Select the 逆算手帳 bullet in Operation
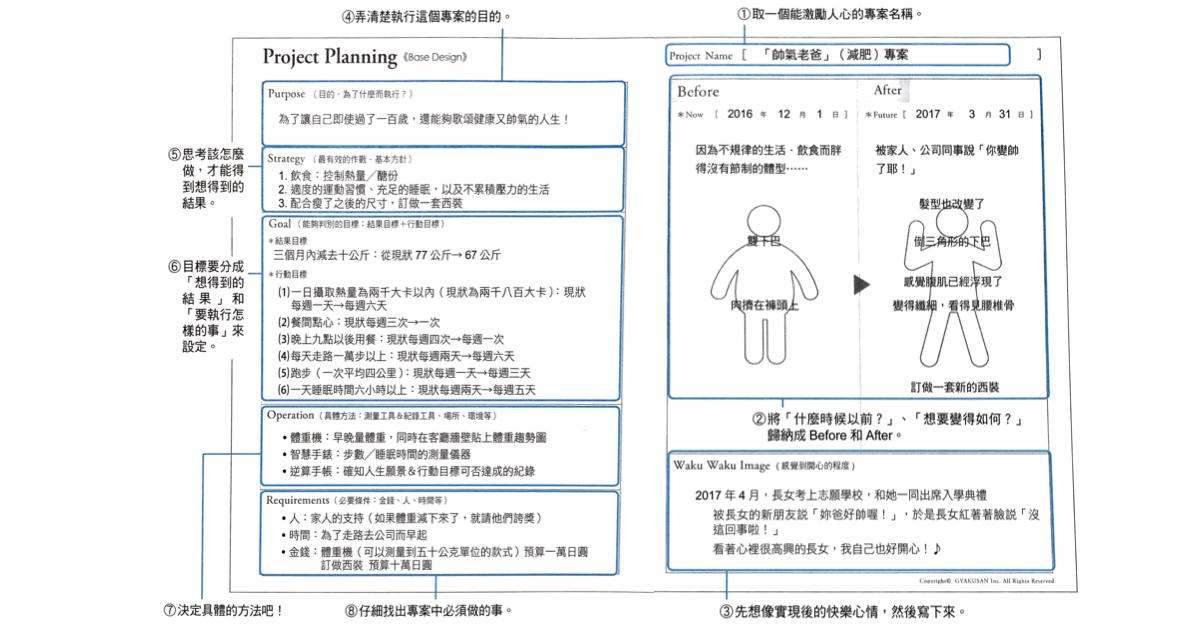This screenshot has width=1200, height=628. coord(410,471)
